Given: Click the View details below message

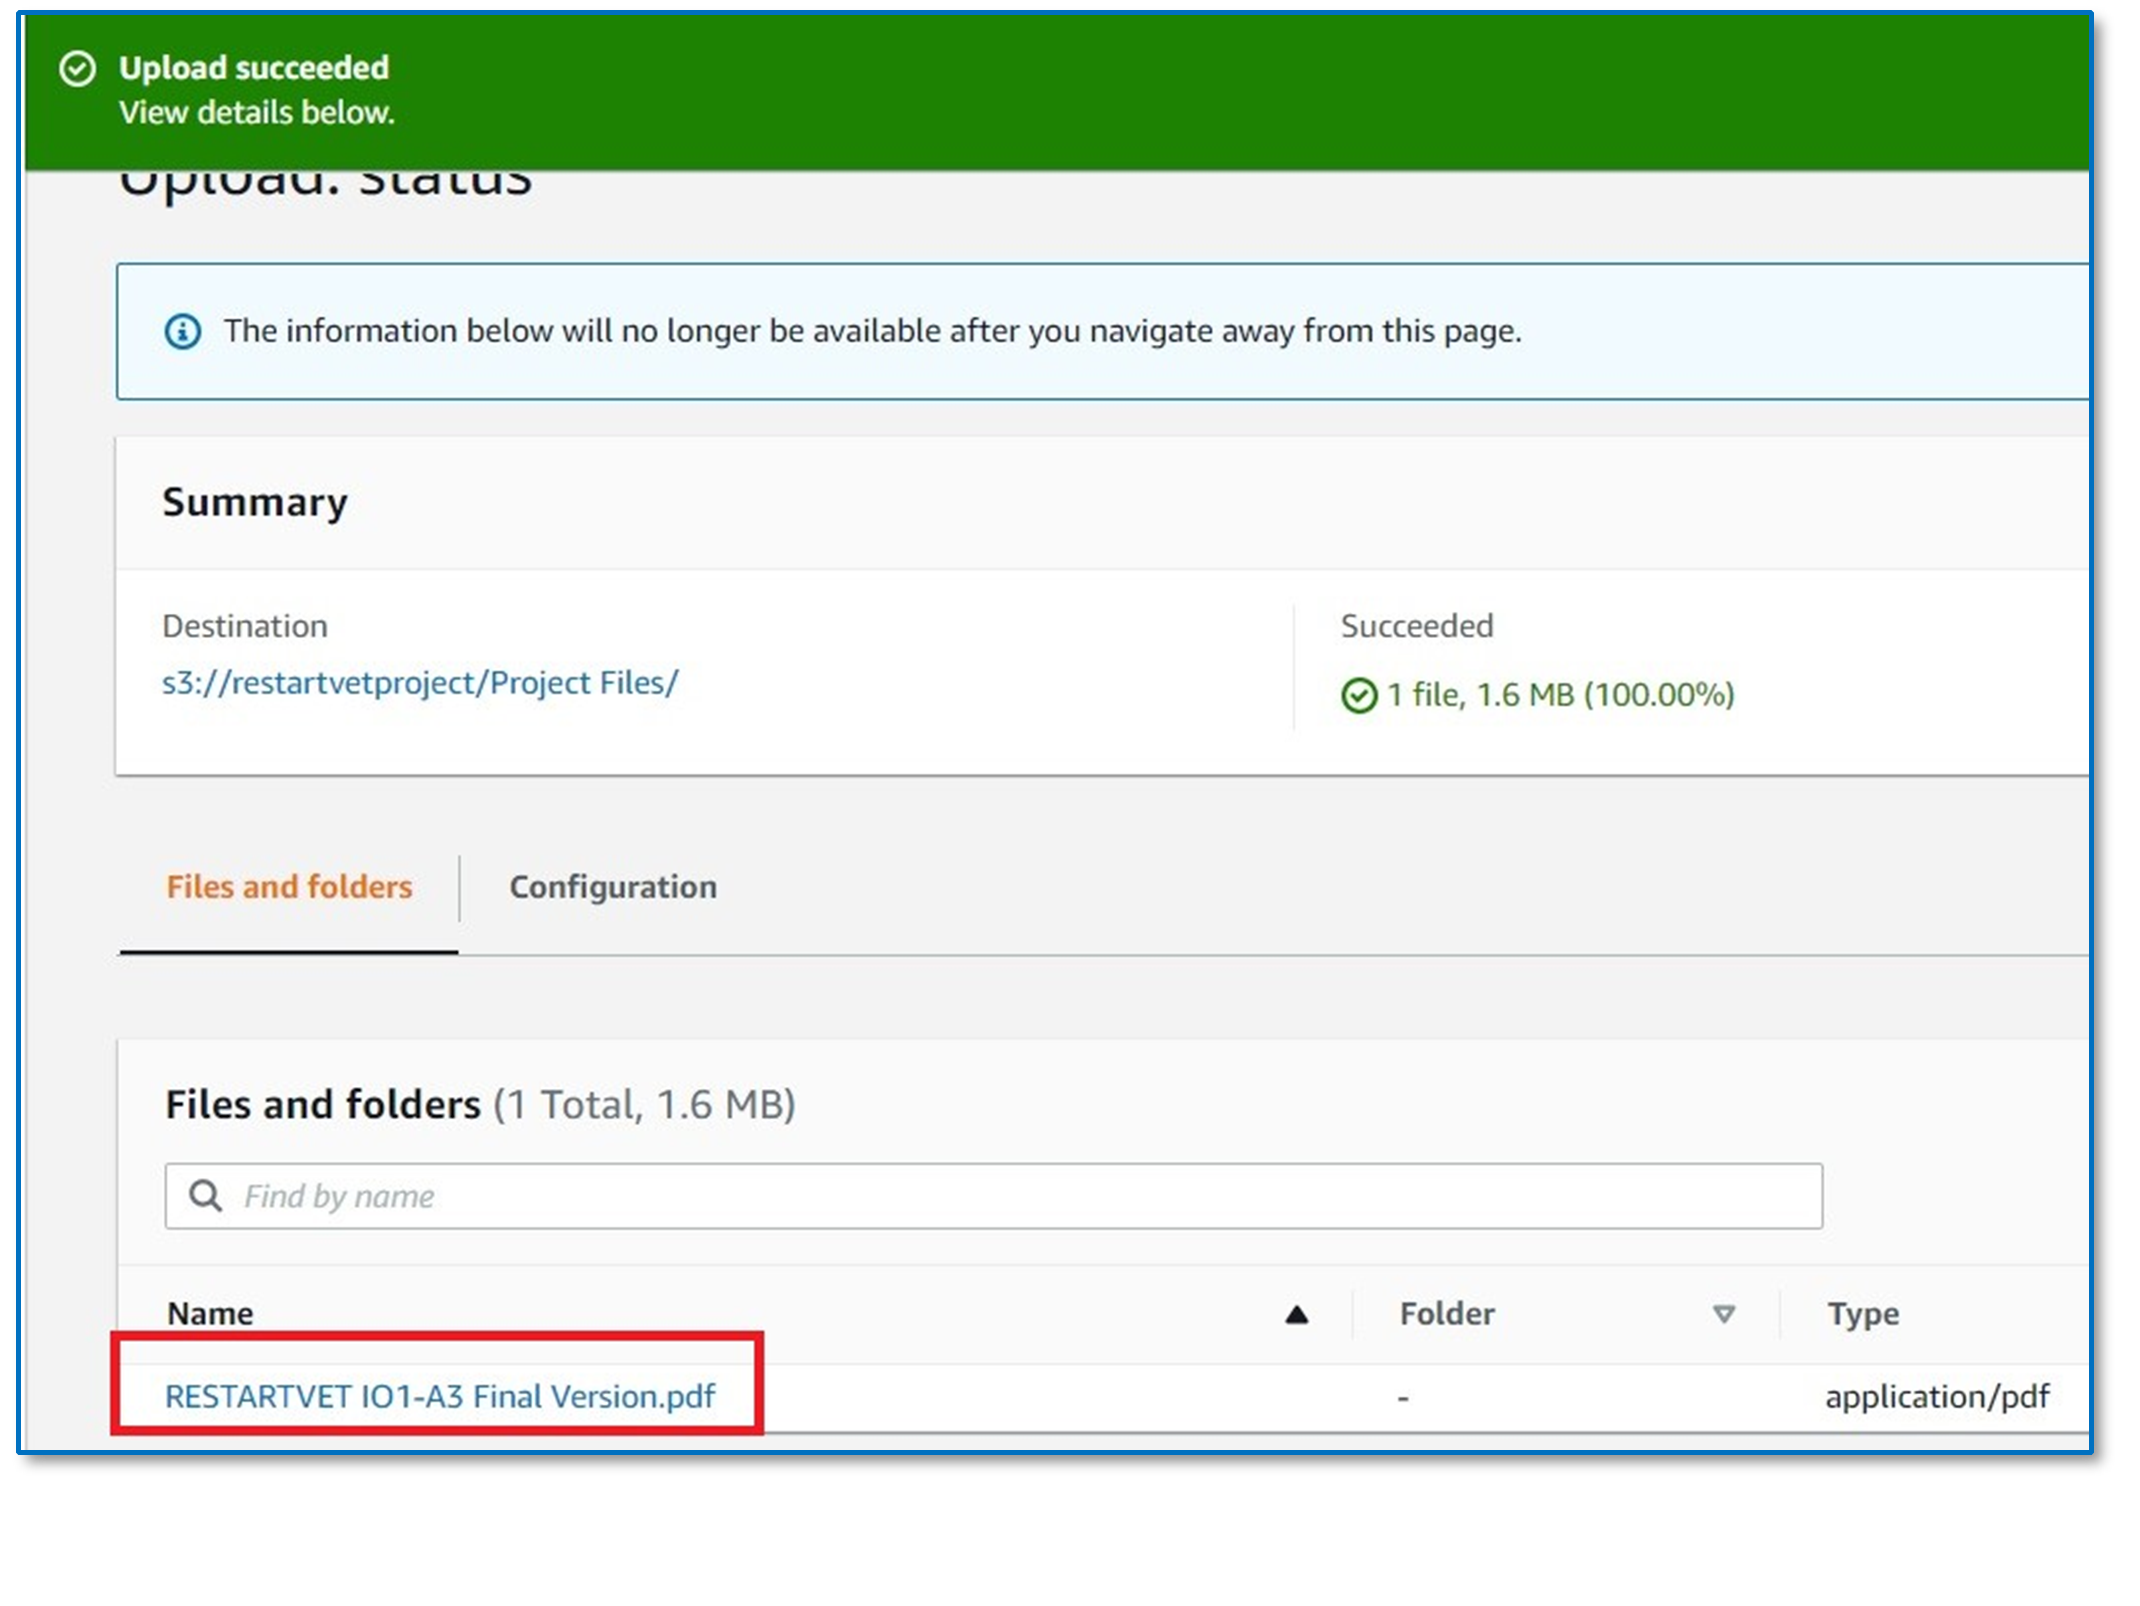Looking at the screenshot, I should 257,113.
